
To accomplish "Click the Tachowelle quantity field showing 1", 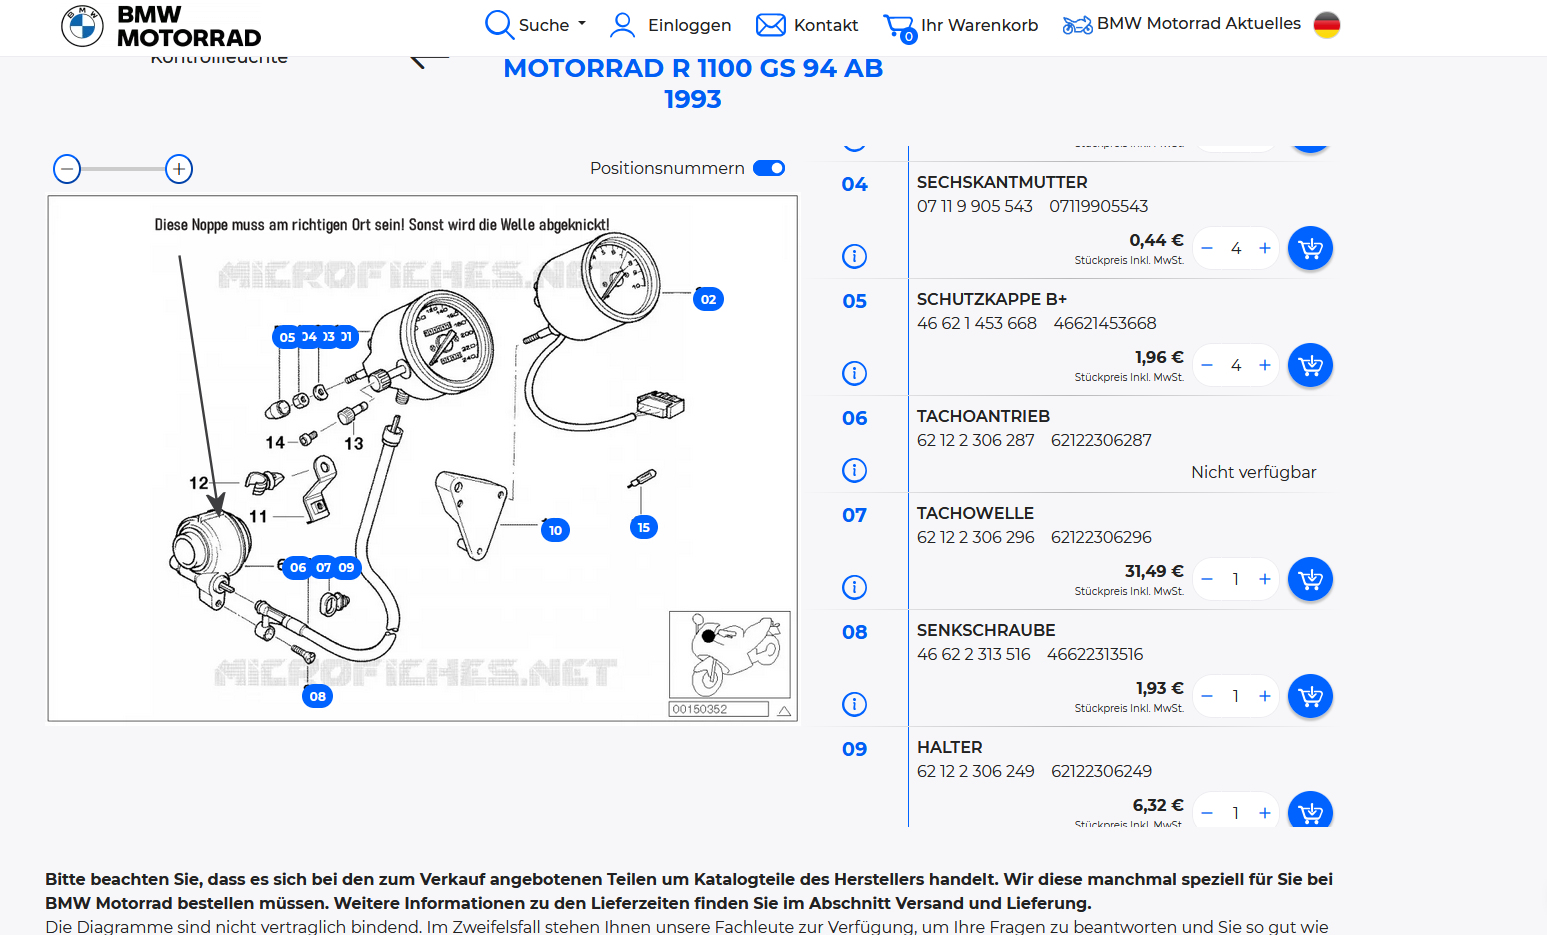I will point(1236,579).
